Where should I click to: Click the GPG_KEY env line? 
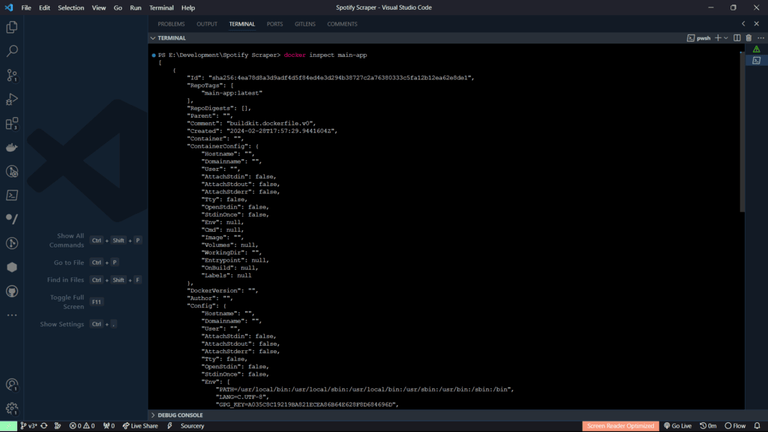[x=307, y=405]
